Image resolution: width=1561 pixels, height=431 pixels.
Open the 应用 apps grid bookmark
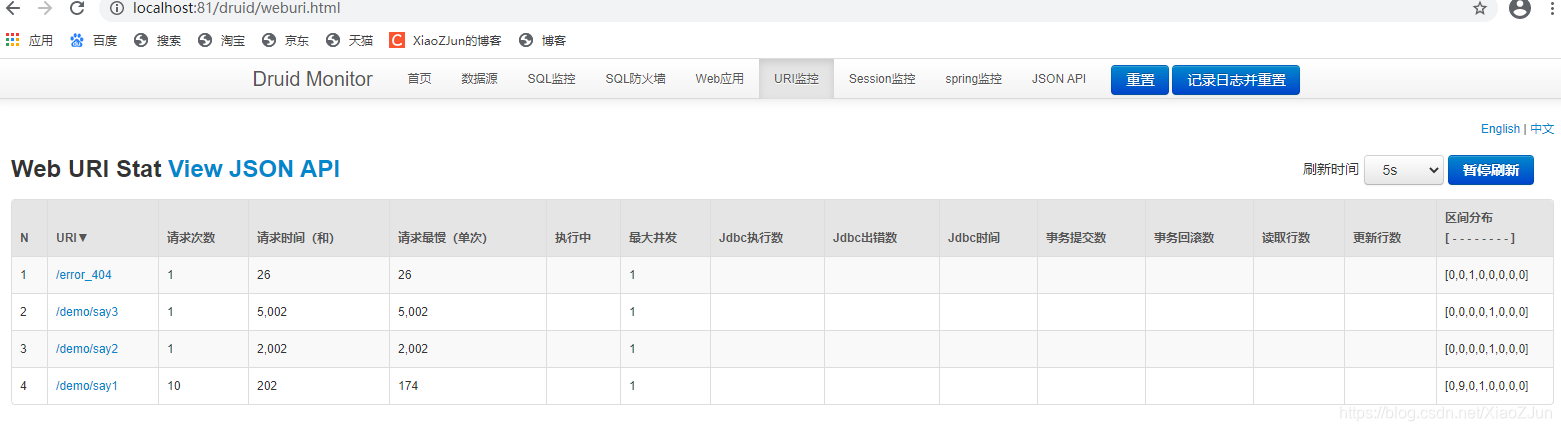point(29,41)
